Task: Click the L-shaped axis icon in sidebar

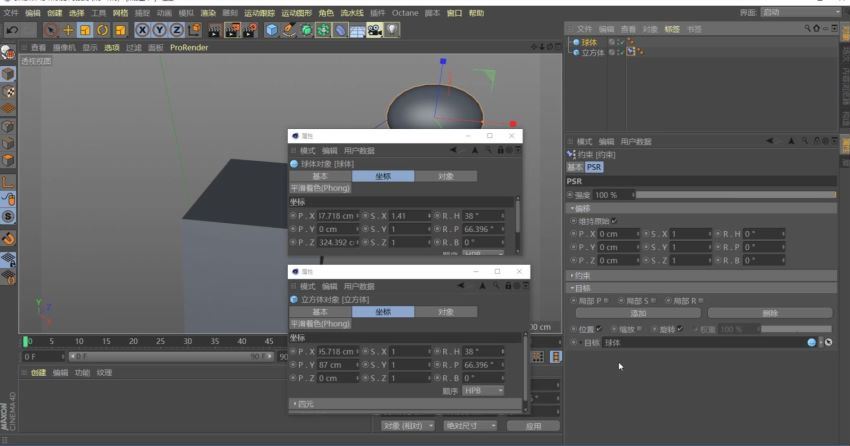Action: click(8, 182)
